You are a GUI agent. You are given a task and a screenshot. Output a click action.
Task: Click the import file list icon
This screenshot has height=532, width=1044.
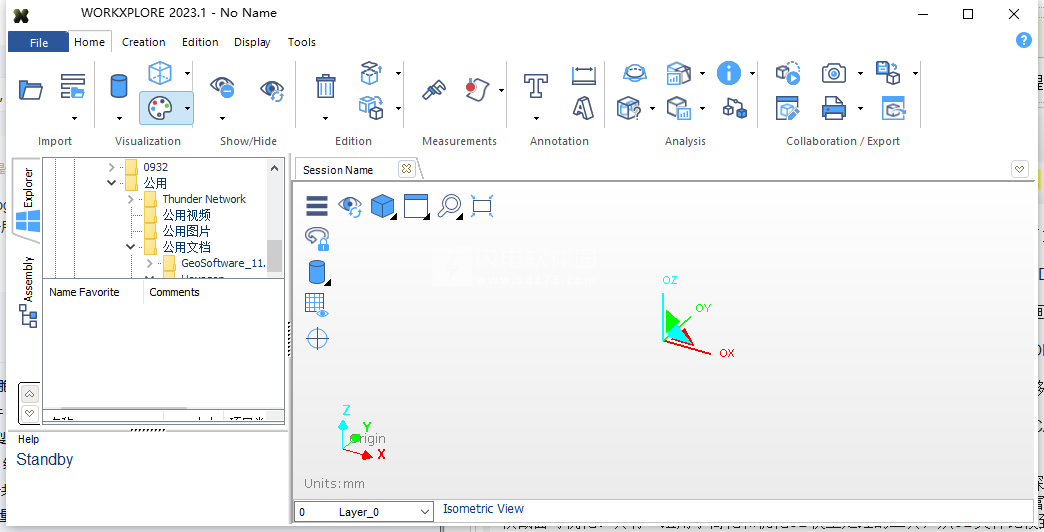coord(73,86)
